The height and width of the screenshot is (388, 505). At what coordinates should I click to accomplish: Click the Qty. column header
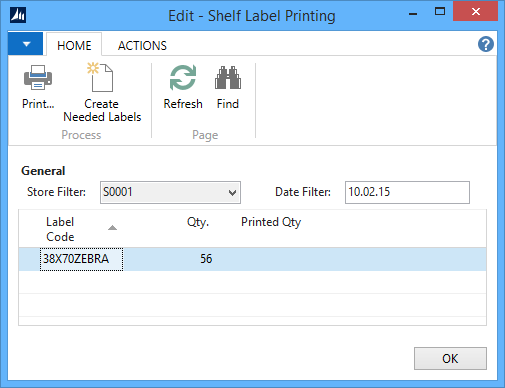[198, 222]
